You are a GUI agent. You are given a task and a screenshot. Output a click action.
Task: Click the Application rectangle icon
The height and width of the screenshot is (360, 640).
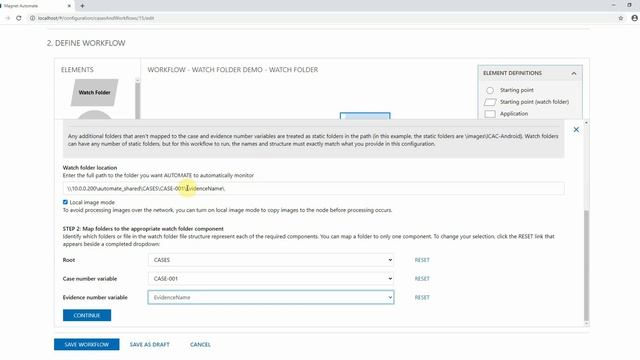click(x=490, y=114)
